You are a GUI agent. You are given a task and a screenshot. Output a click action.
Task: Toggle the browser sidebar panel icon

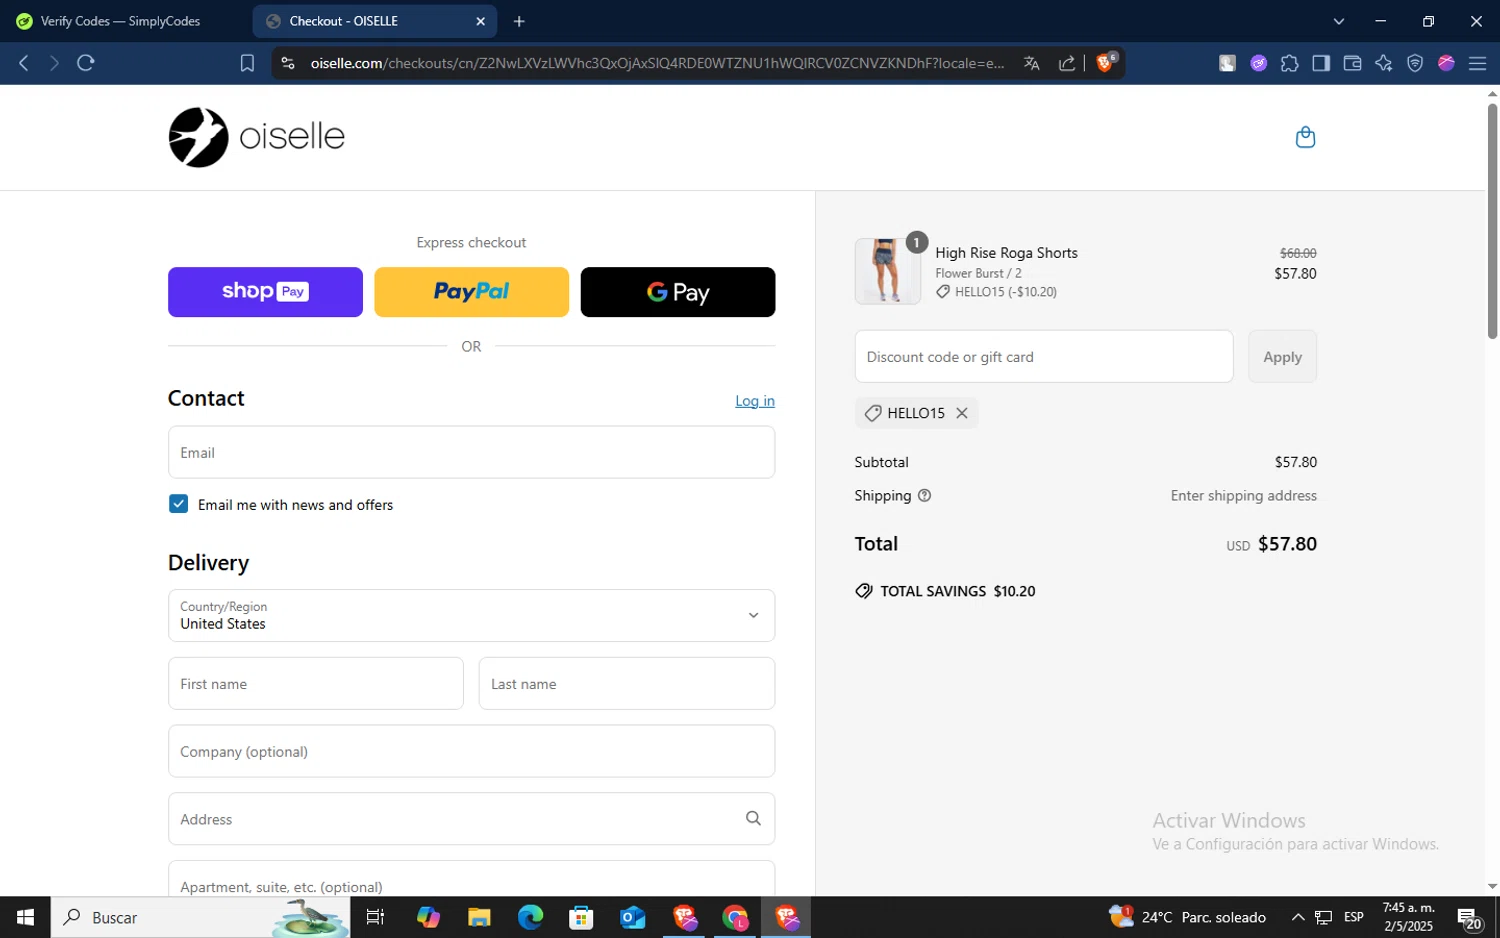click(1321, 63)
